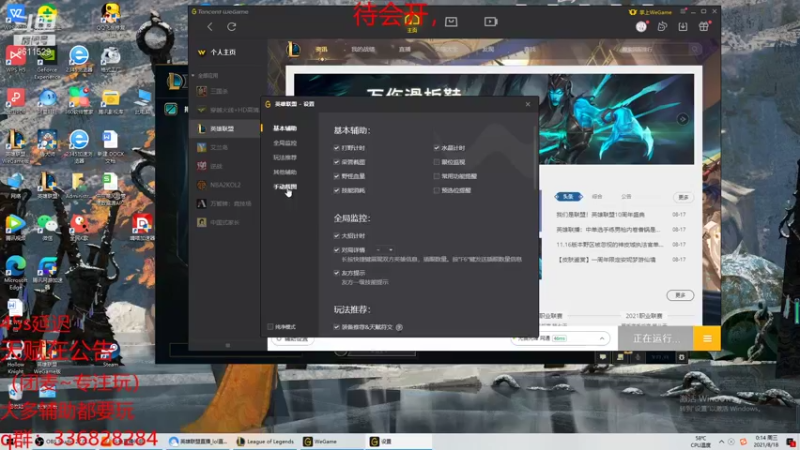Toggle 预选位提醒 checkbox
This screenshot has height=450, width=800.
(437, 190)
